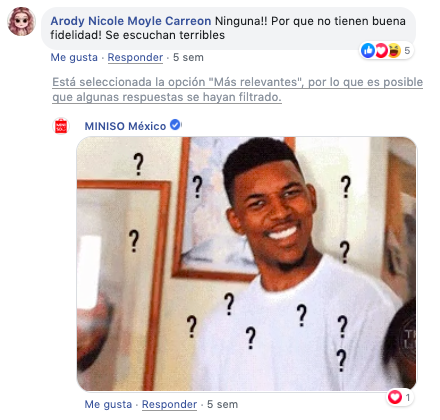Open the GIF reply's reaction count 1
Viewport: 440px width, 420px height.
click(x=408, y=397)
